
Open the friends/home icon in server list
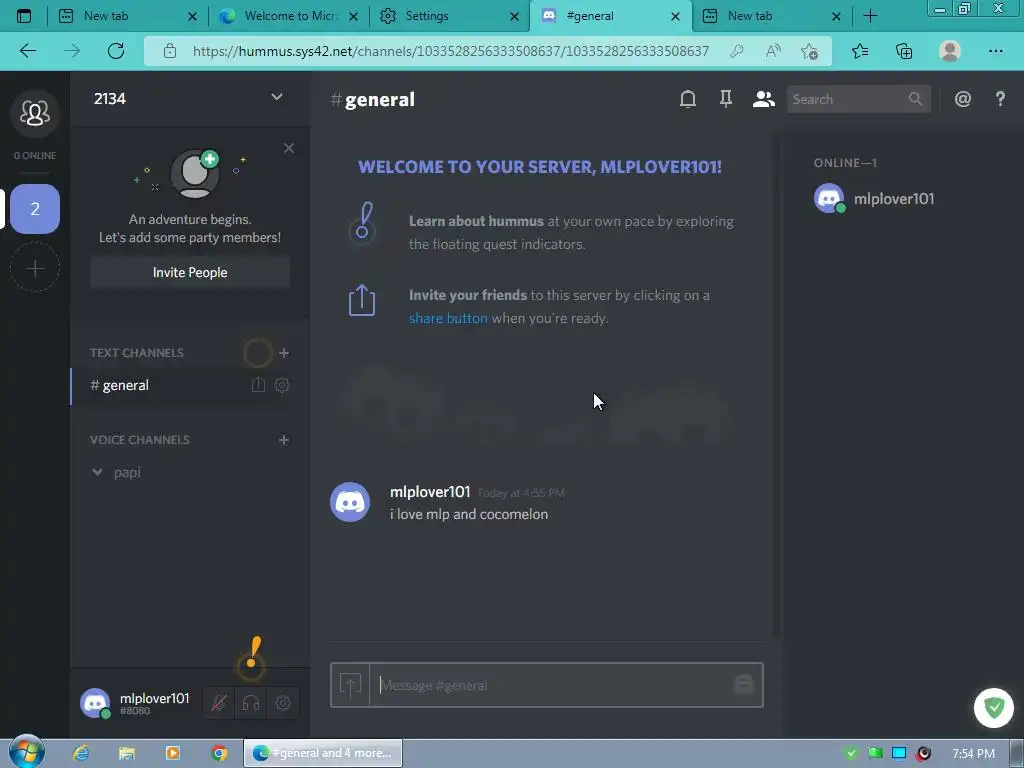click(35, 113)
